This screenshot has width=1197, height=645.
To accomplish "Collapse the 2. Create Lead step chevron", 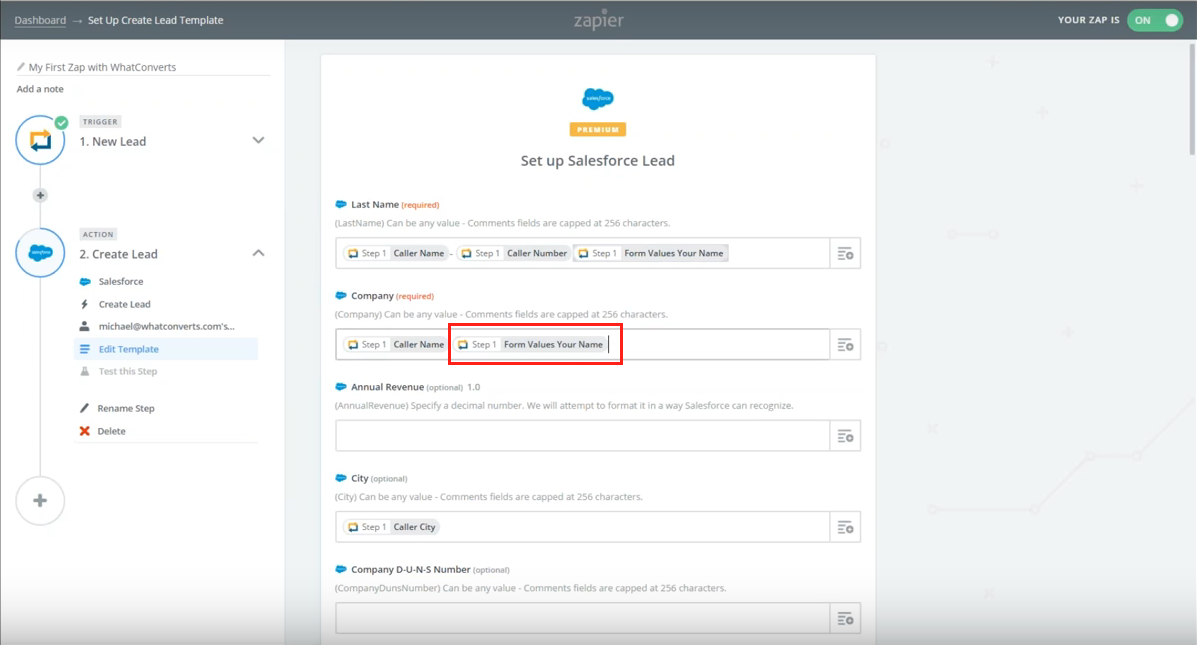I will (x=258, y=253).
